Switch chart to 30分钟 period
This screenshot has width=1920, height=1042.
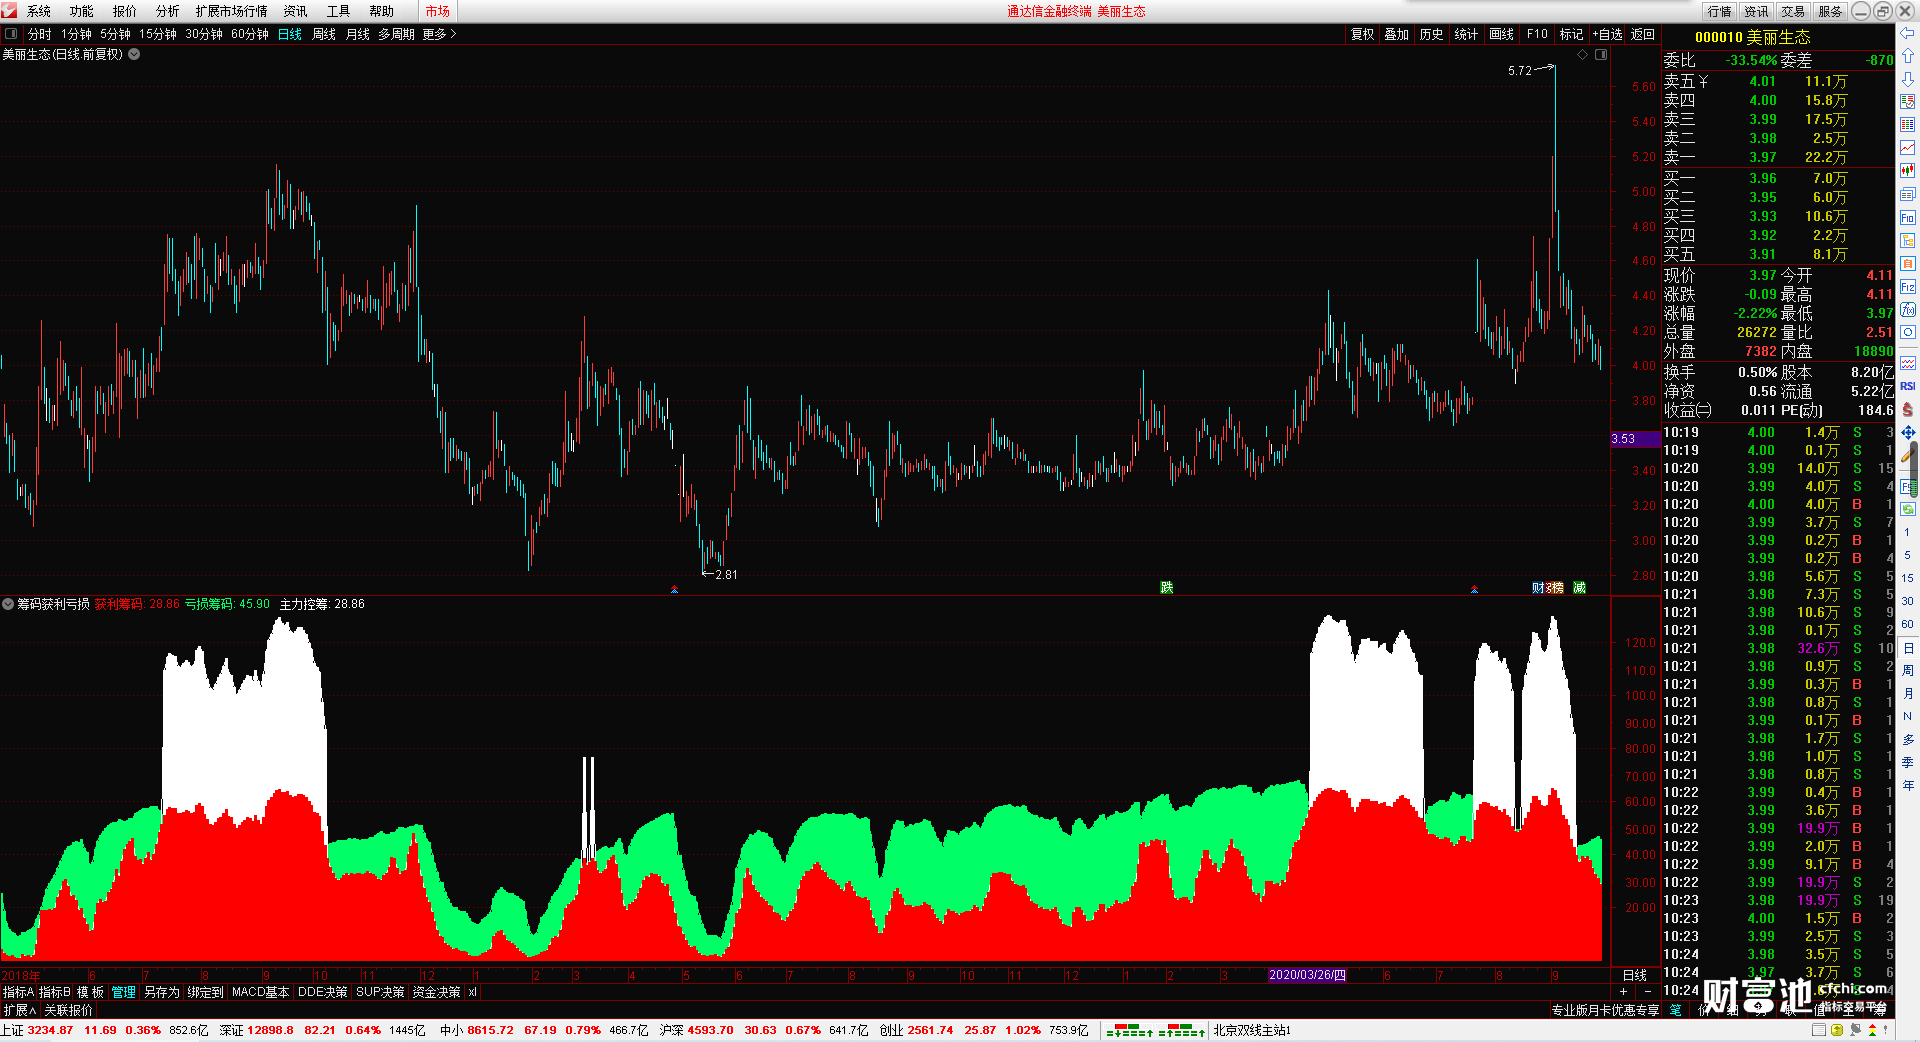pos(204,34)
